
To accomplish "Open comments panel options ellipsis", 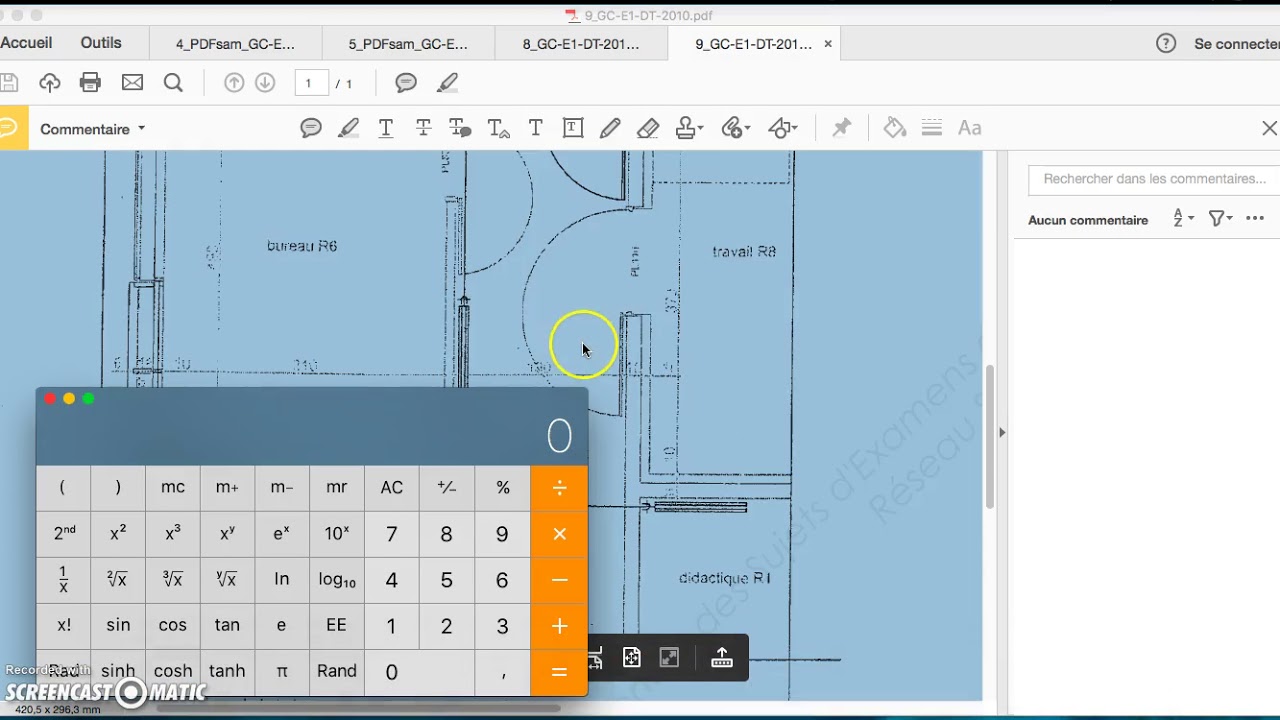I will 1255,218.
